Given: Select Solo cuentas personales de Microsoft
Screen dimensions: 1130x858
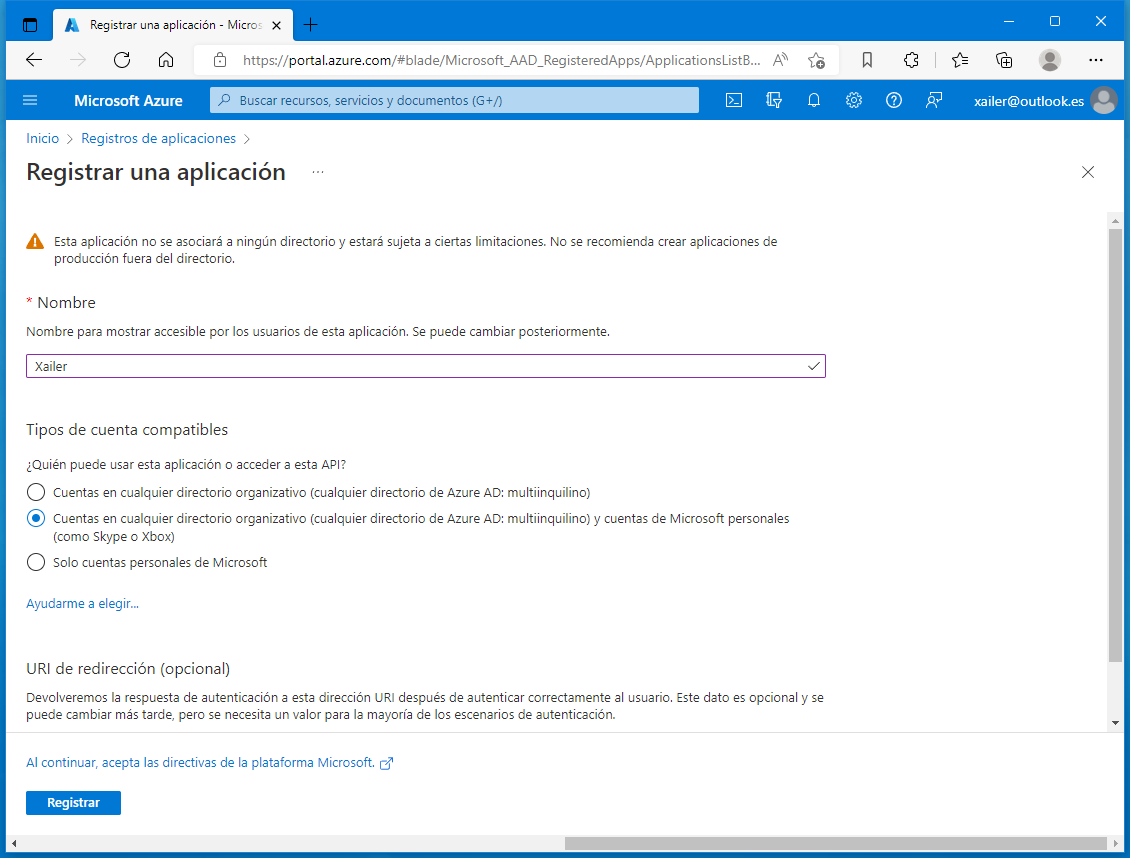Looking at the screenshot, I should 35,562.
